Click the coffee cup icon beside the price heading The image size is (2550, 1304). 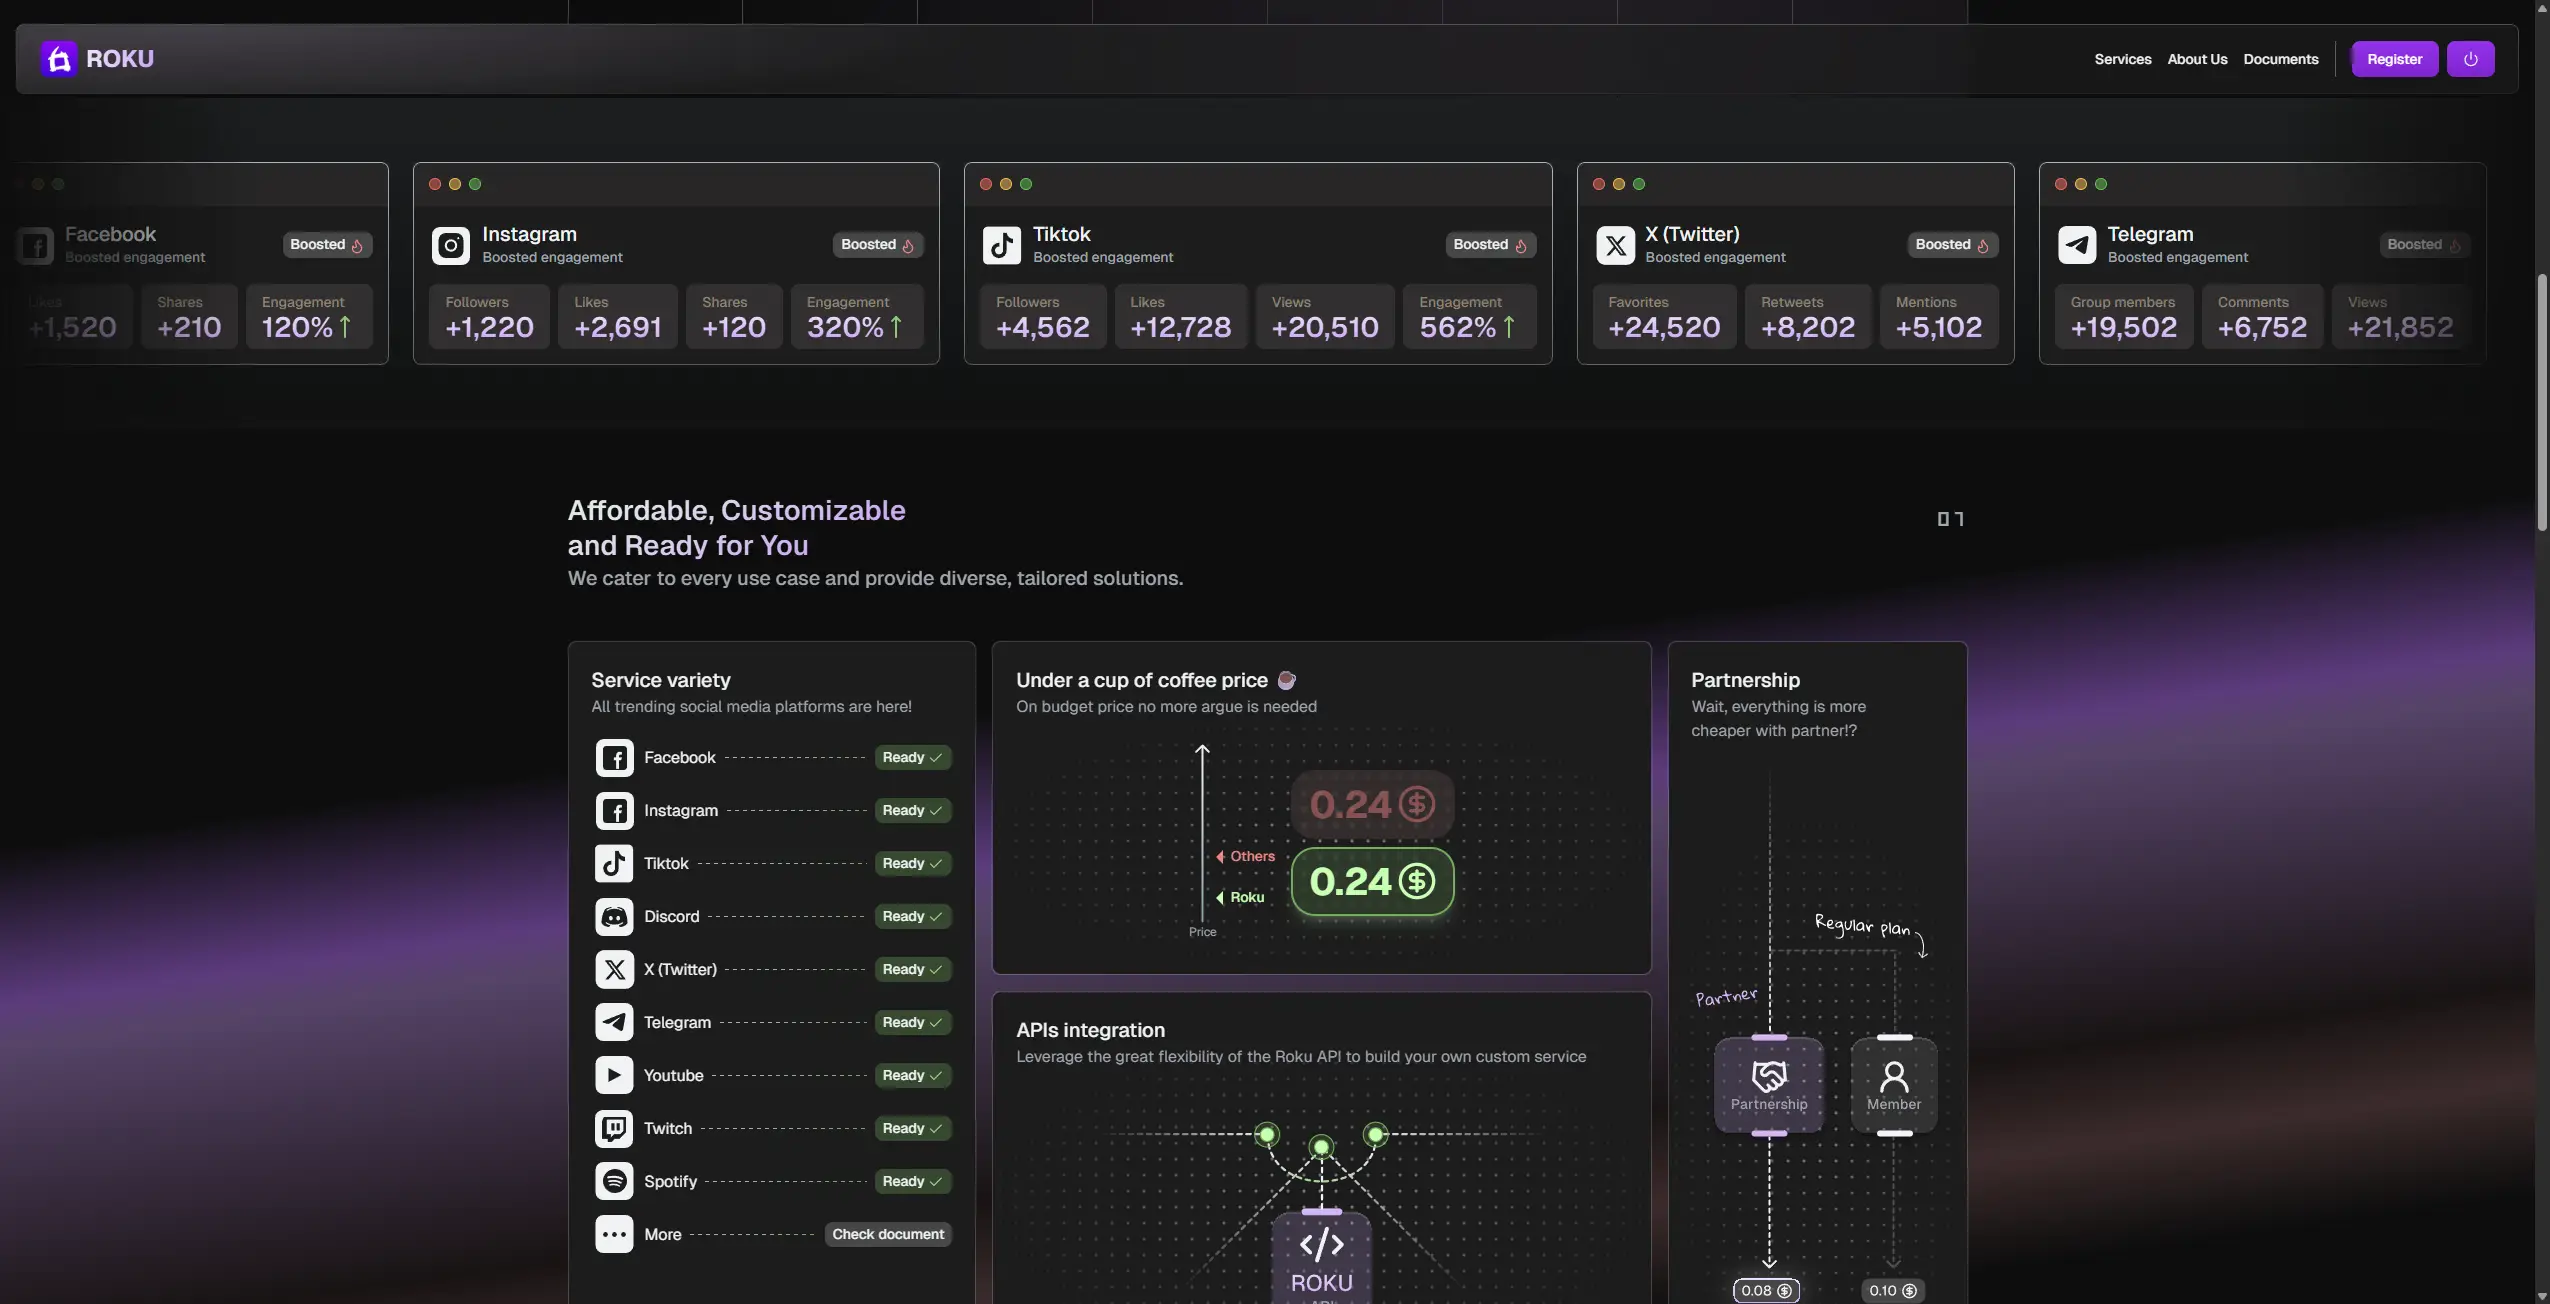click(x=1287, y=680)
